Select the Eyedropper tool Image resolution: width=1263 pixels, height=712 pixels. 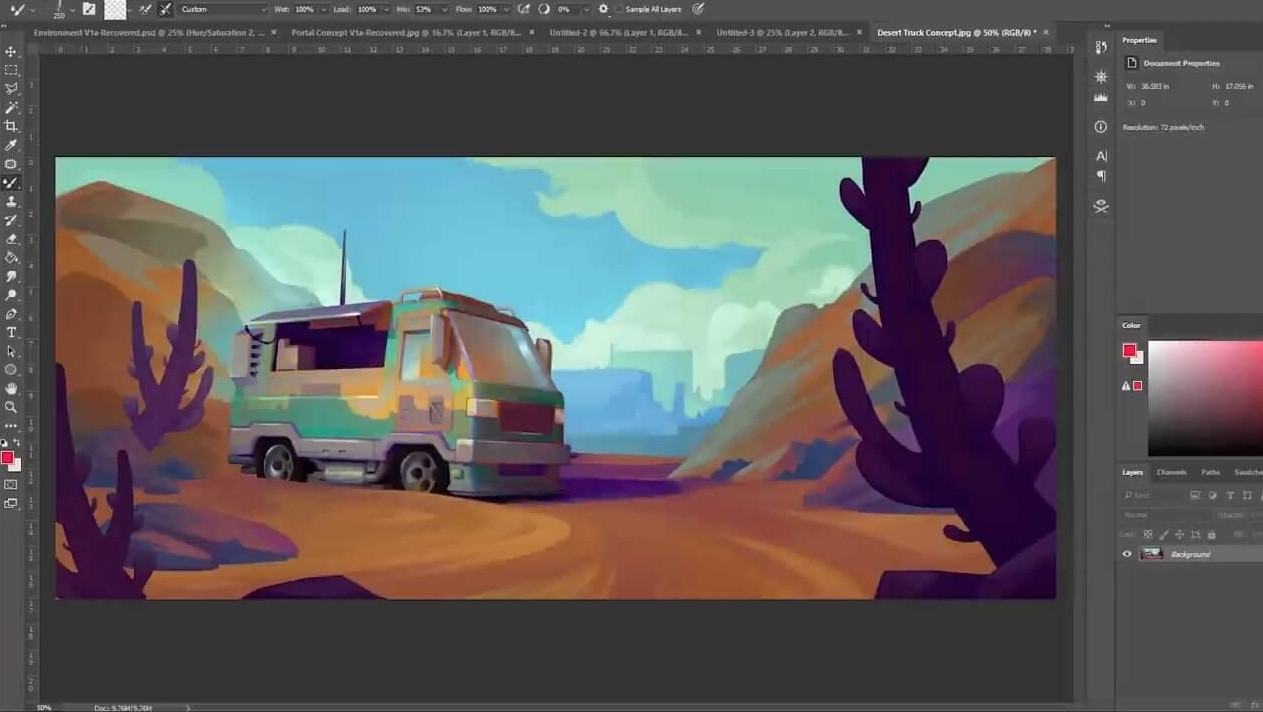11,145
